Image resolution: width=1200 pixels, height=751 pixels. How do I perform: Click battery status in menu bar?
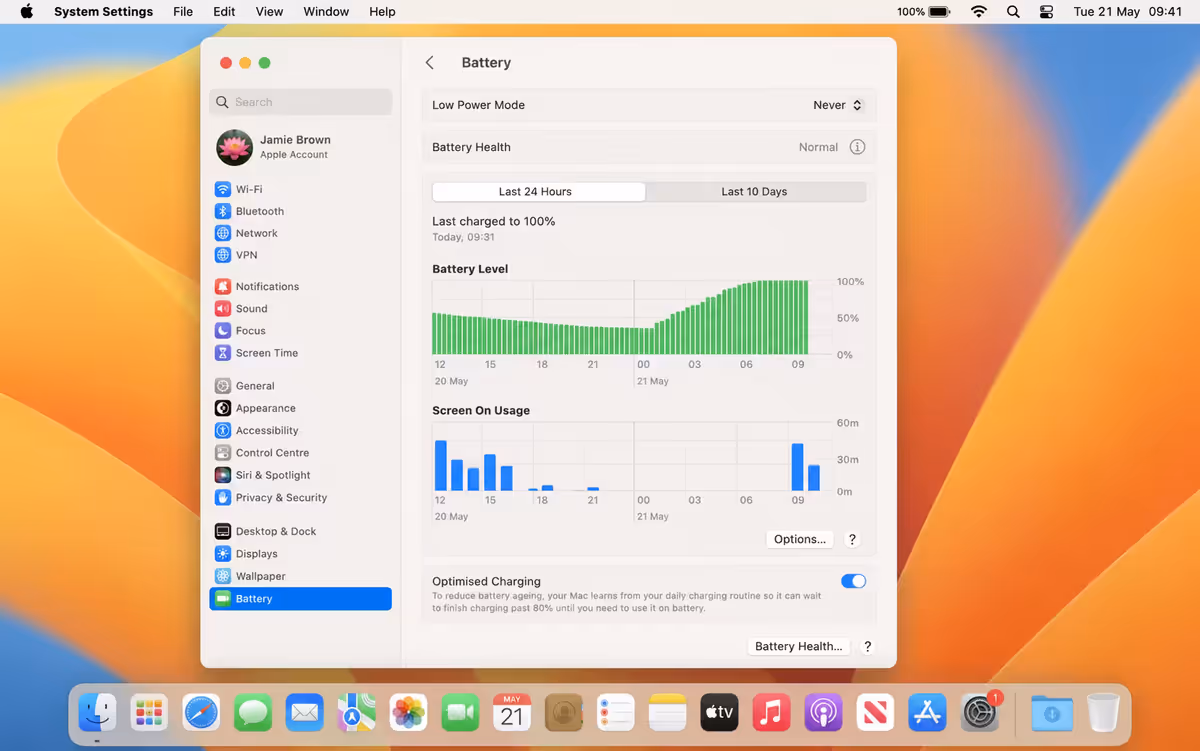[x=924, y=12]
